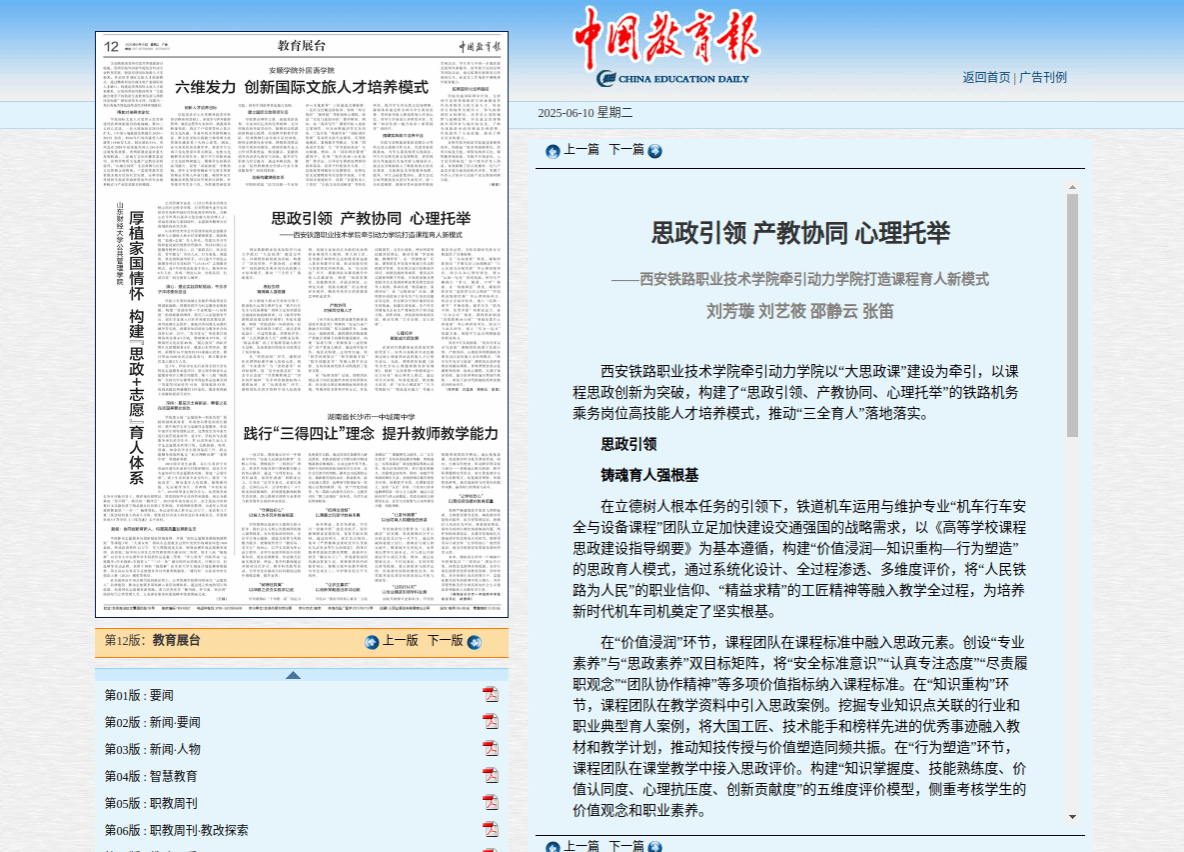Download PDF of 第05版 职教周刊
1184x852 pixels.
[491, 803]
